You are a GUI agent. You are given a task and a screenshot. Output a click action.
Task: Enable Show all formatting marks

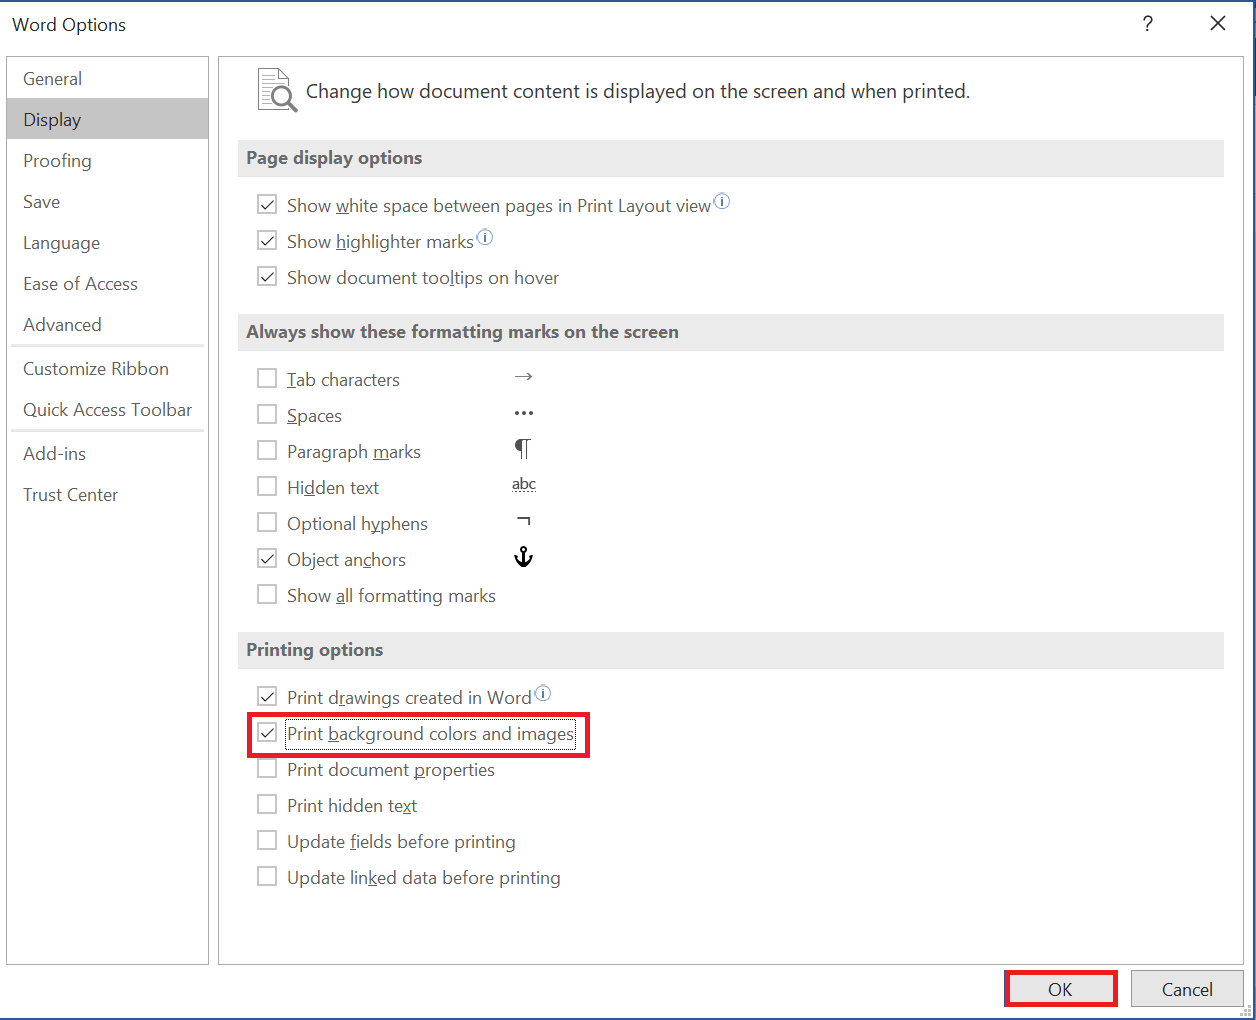click(267, 595)
